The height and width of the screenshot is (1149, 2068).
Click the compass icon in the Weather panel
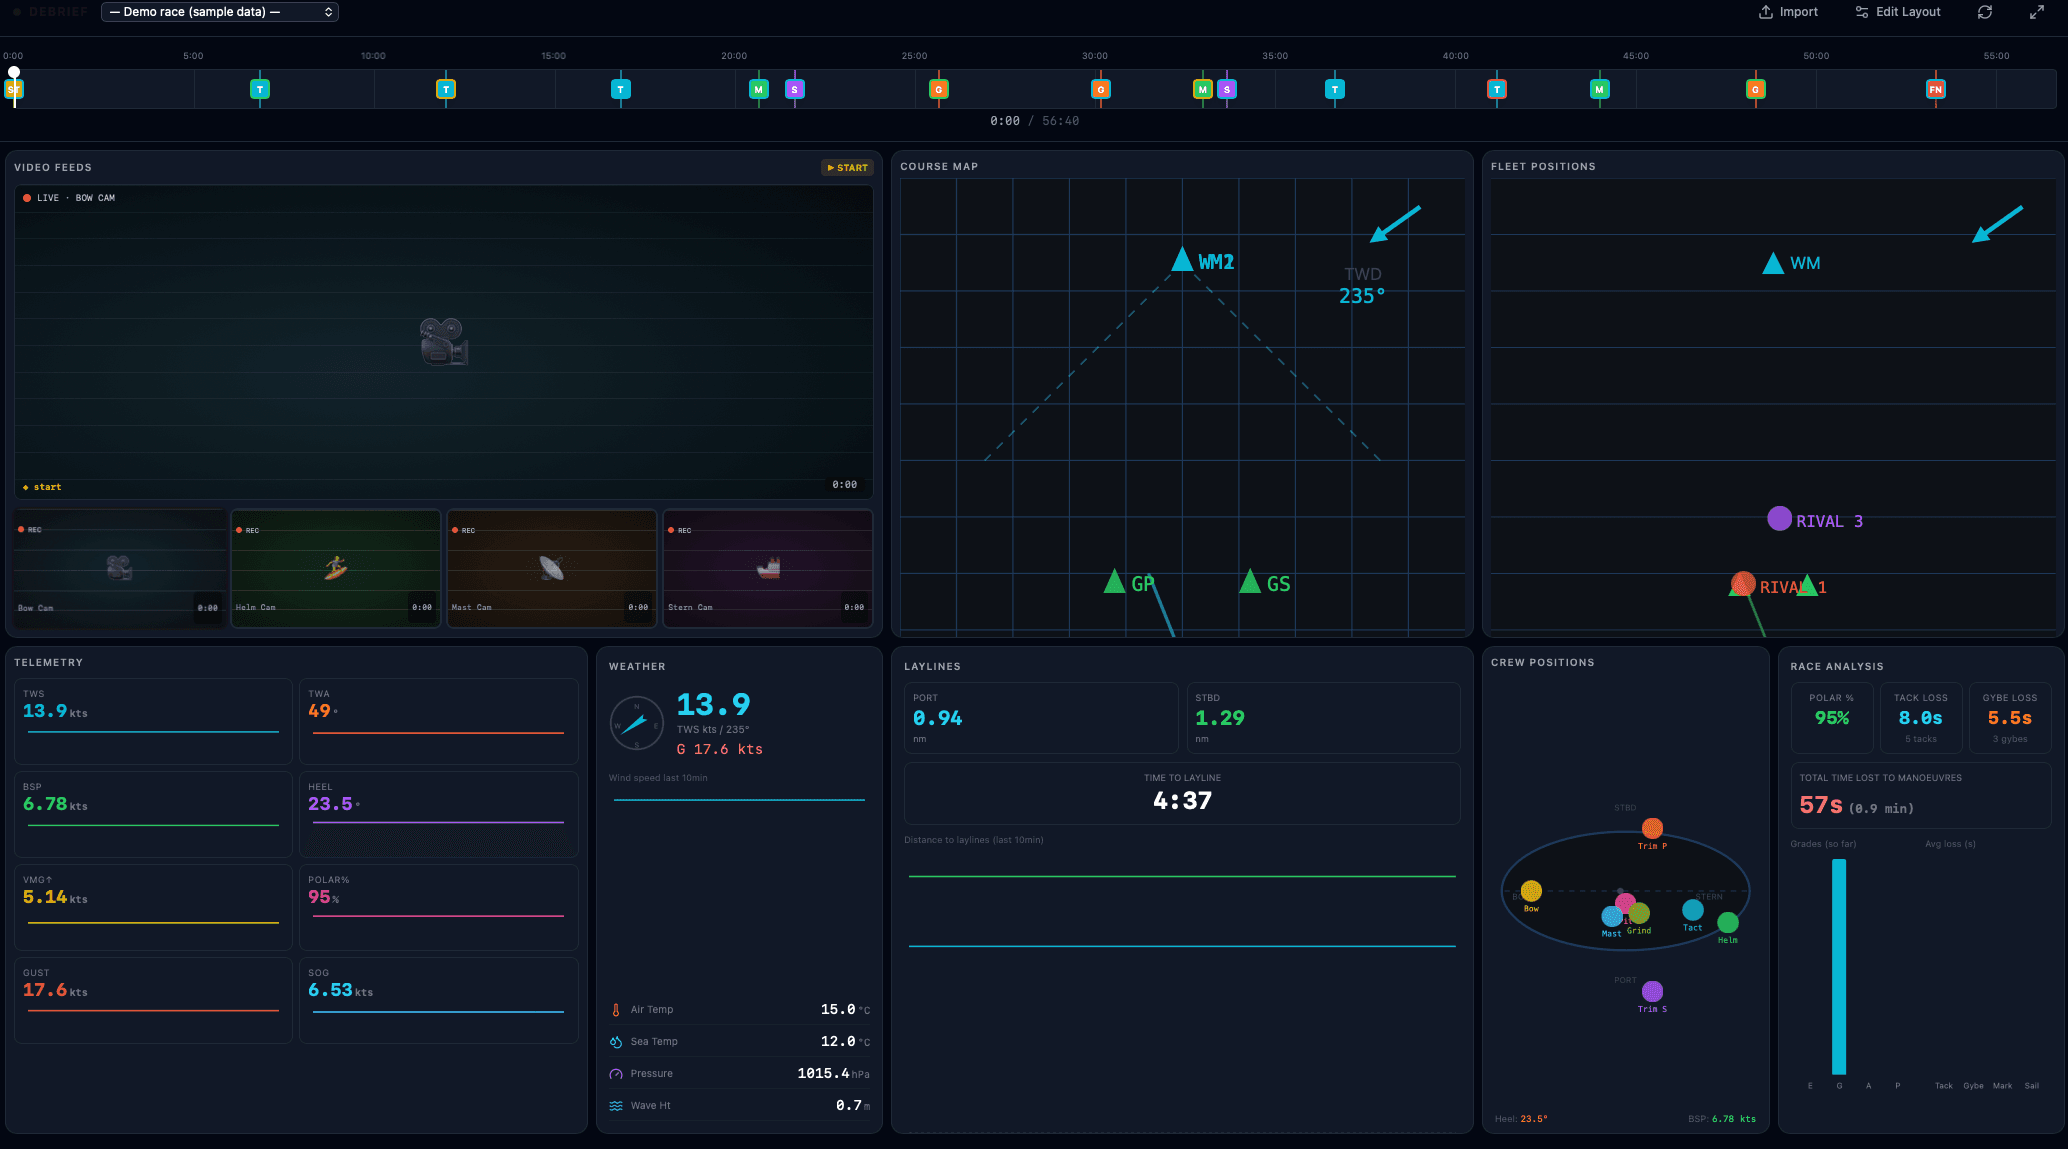click(x=636, y=723)
